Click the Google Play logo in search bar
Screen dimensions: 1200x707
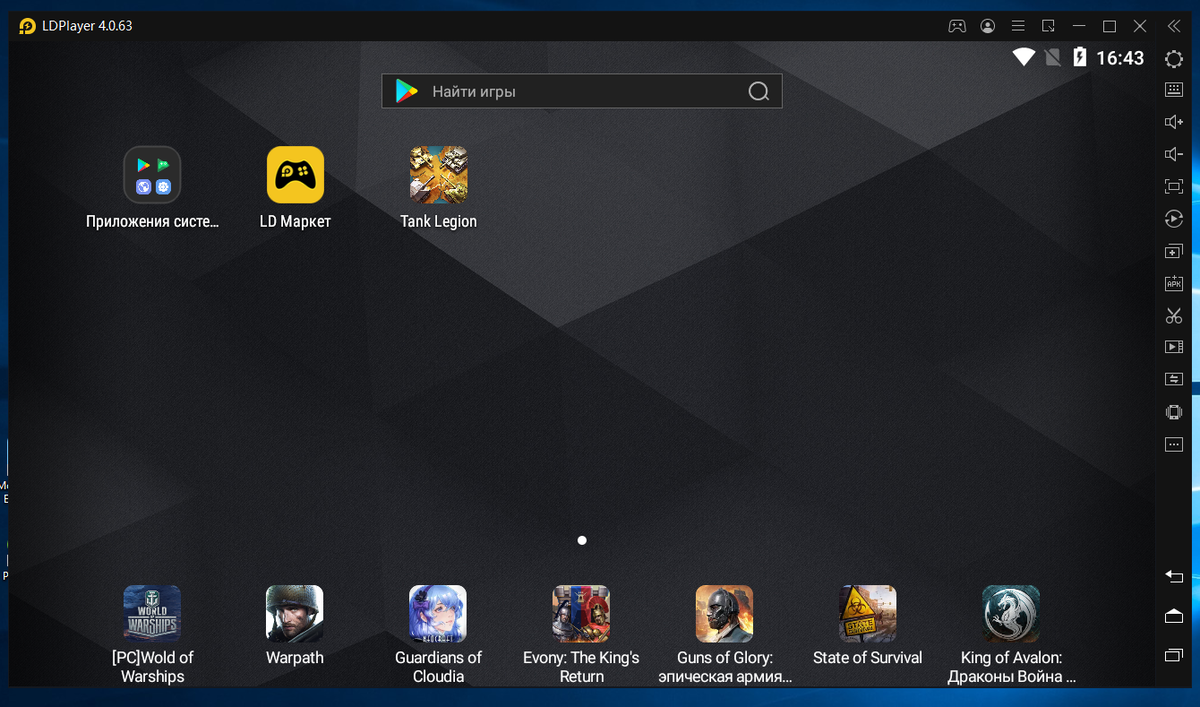406,91
